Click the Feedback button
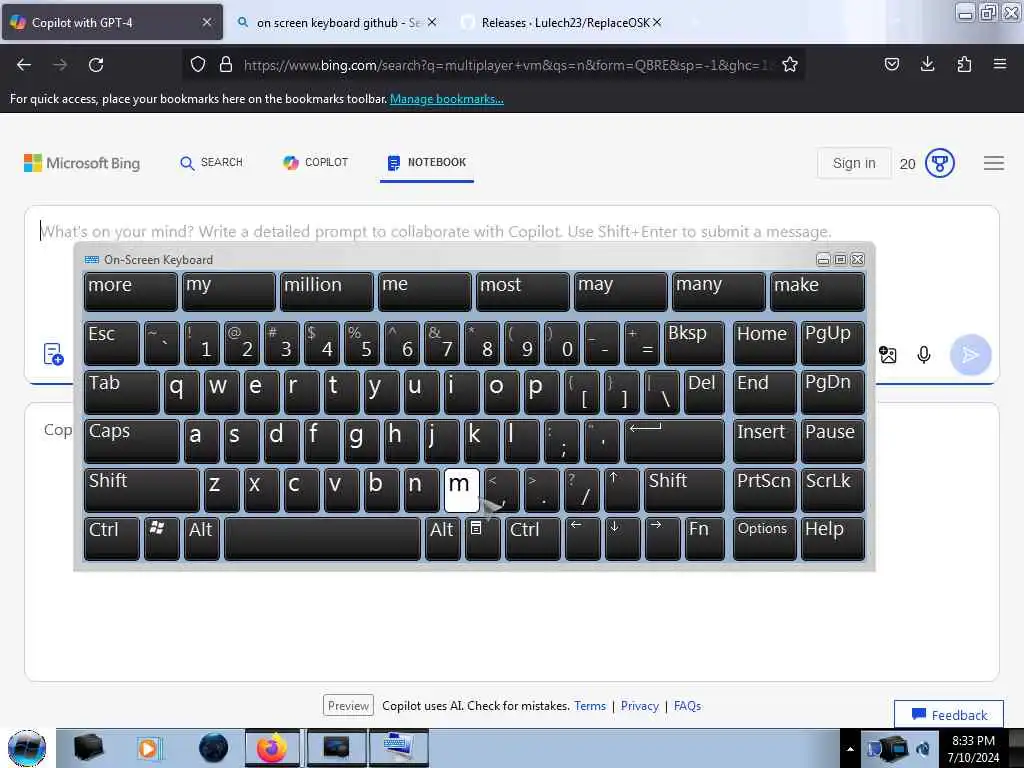This screenshot has width=1024, height=768. 949,714
